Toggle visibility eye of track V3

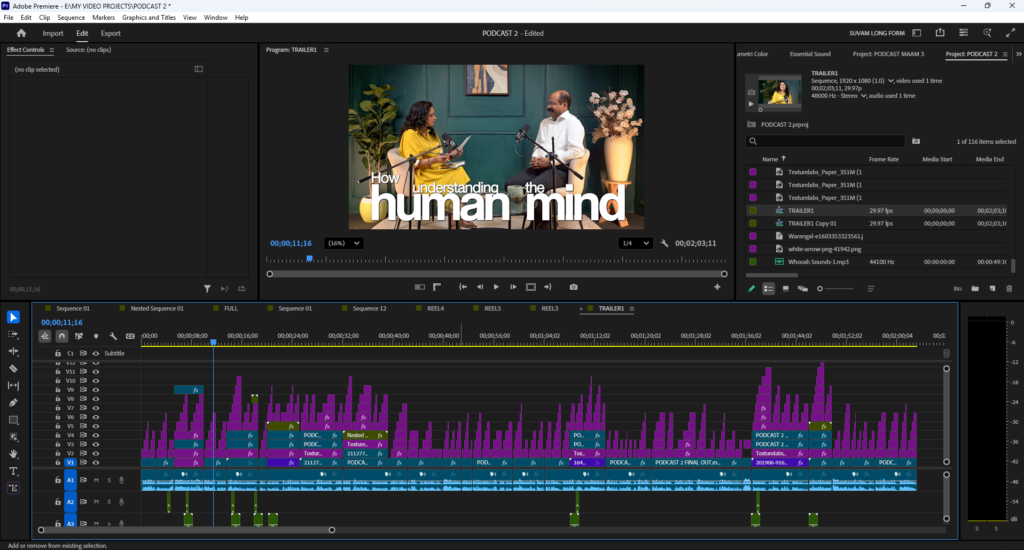[96, 444]
